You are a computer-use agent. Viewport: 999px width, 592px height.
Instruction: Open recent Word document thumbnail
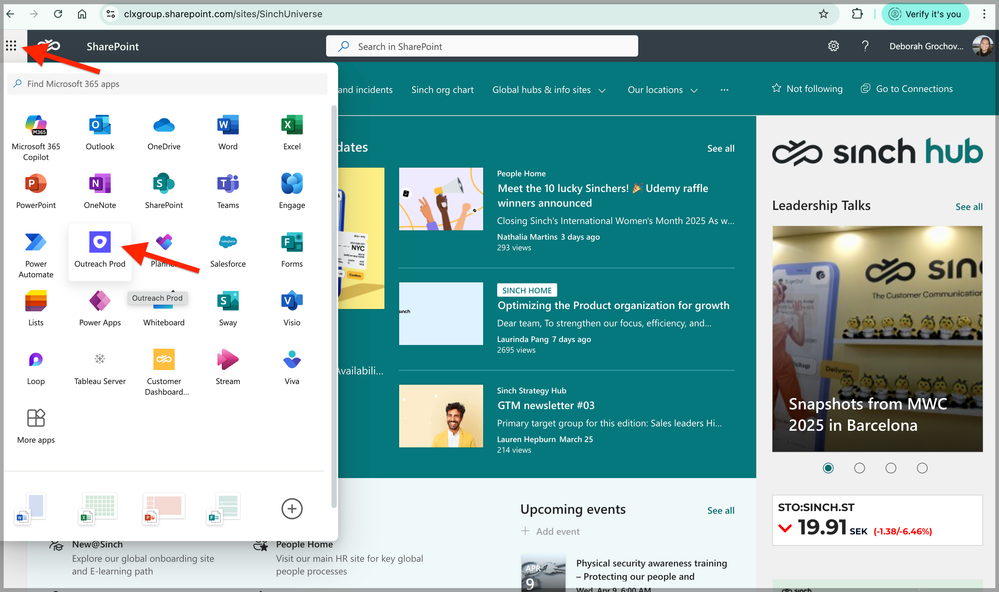click(31, 509)
